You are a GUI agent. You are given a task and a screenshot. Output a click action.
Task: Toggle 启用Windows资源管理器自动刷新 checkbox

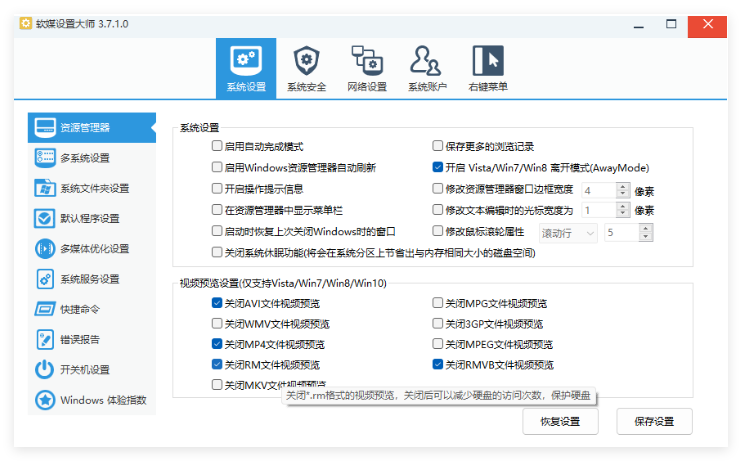point(217,167)
